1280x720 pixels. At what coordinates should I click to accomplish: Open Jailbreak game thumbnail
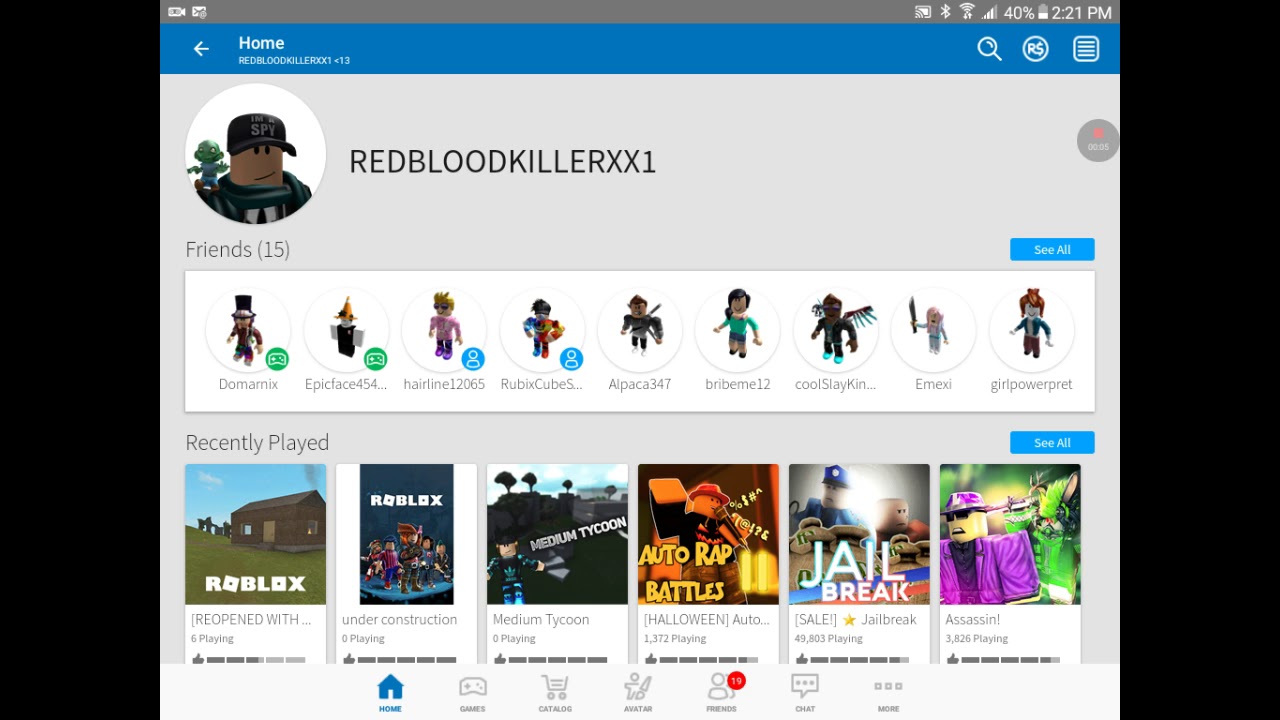click(x=859, y=534)
